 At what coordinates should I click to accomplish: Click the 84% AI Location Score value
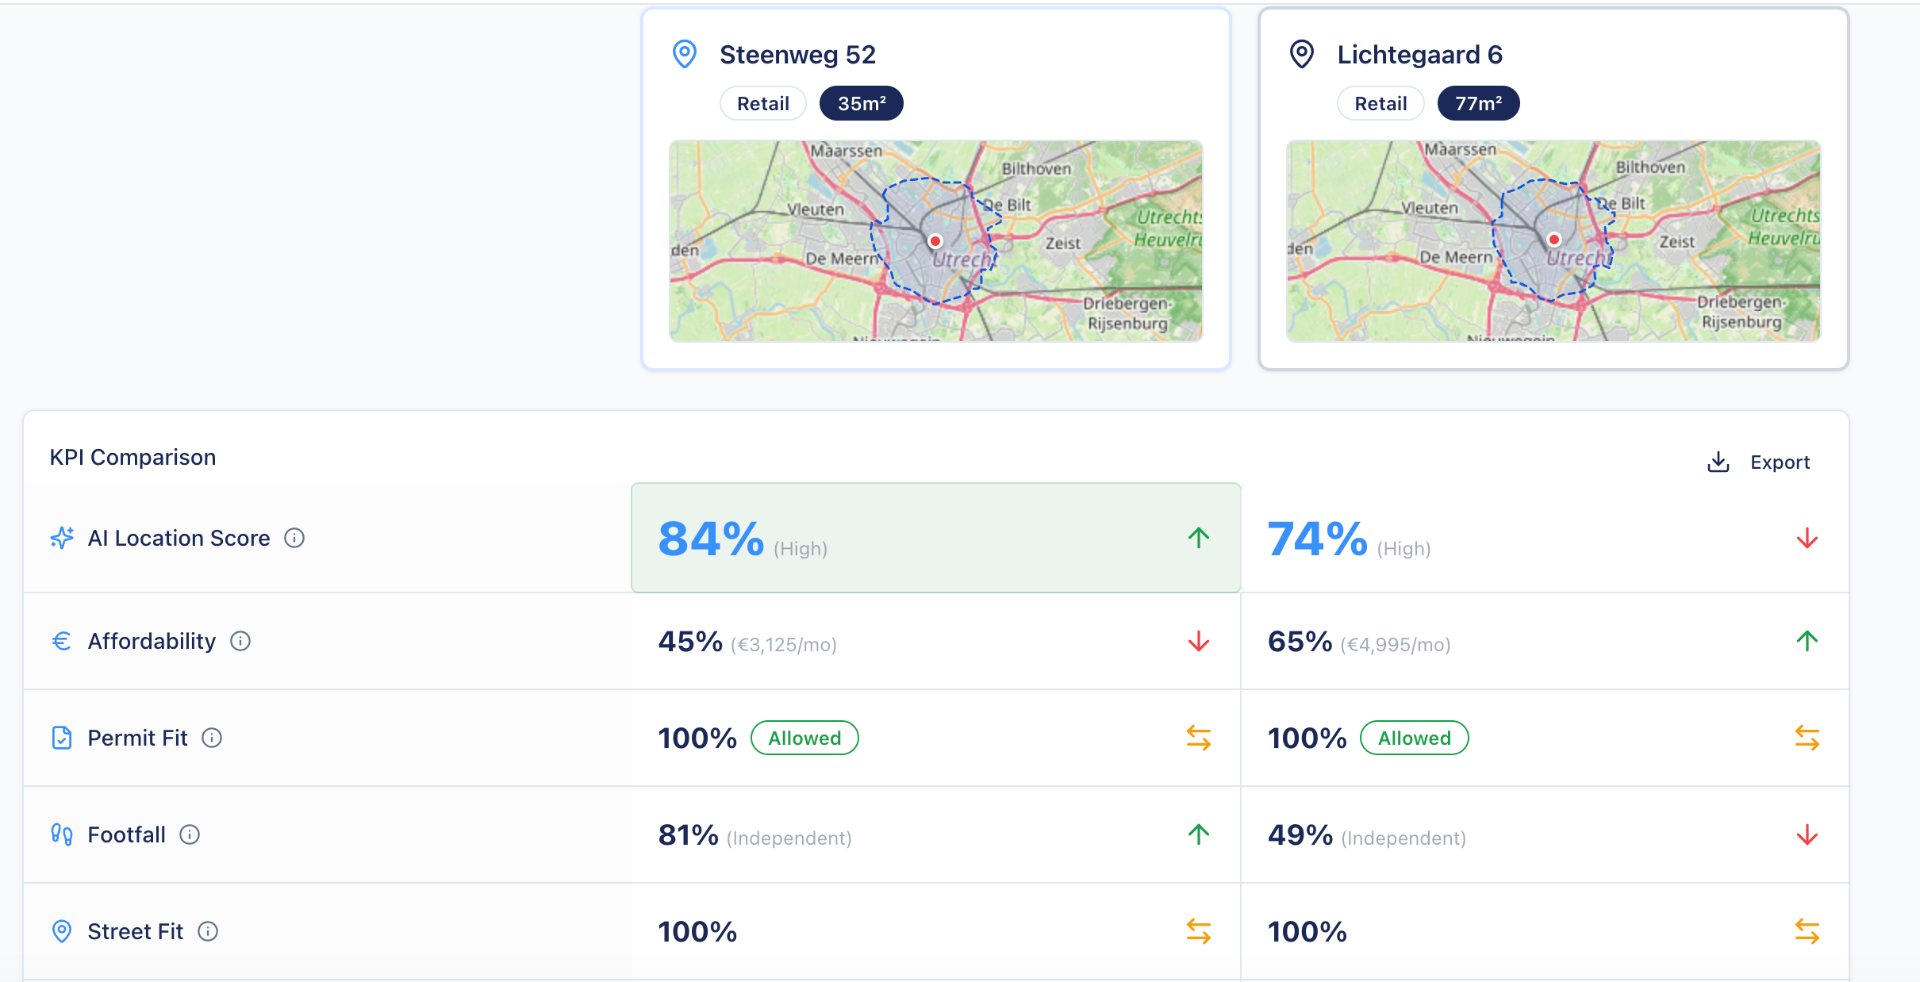pyautogui.click(x=711, y=539)
